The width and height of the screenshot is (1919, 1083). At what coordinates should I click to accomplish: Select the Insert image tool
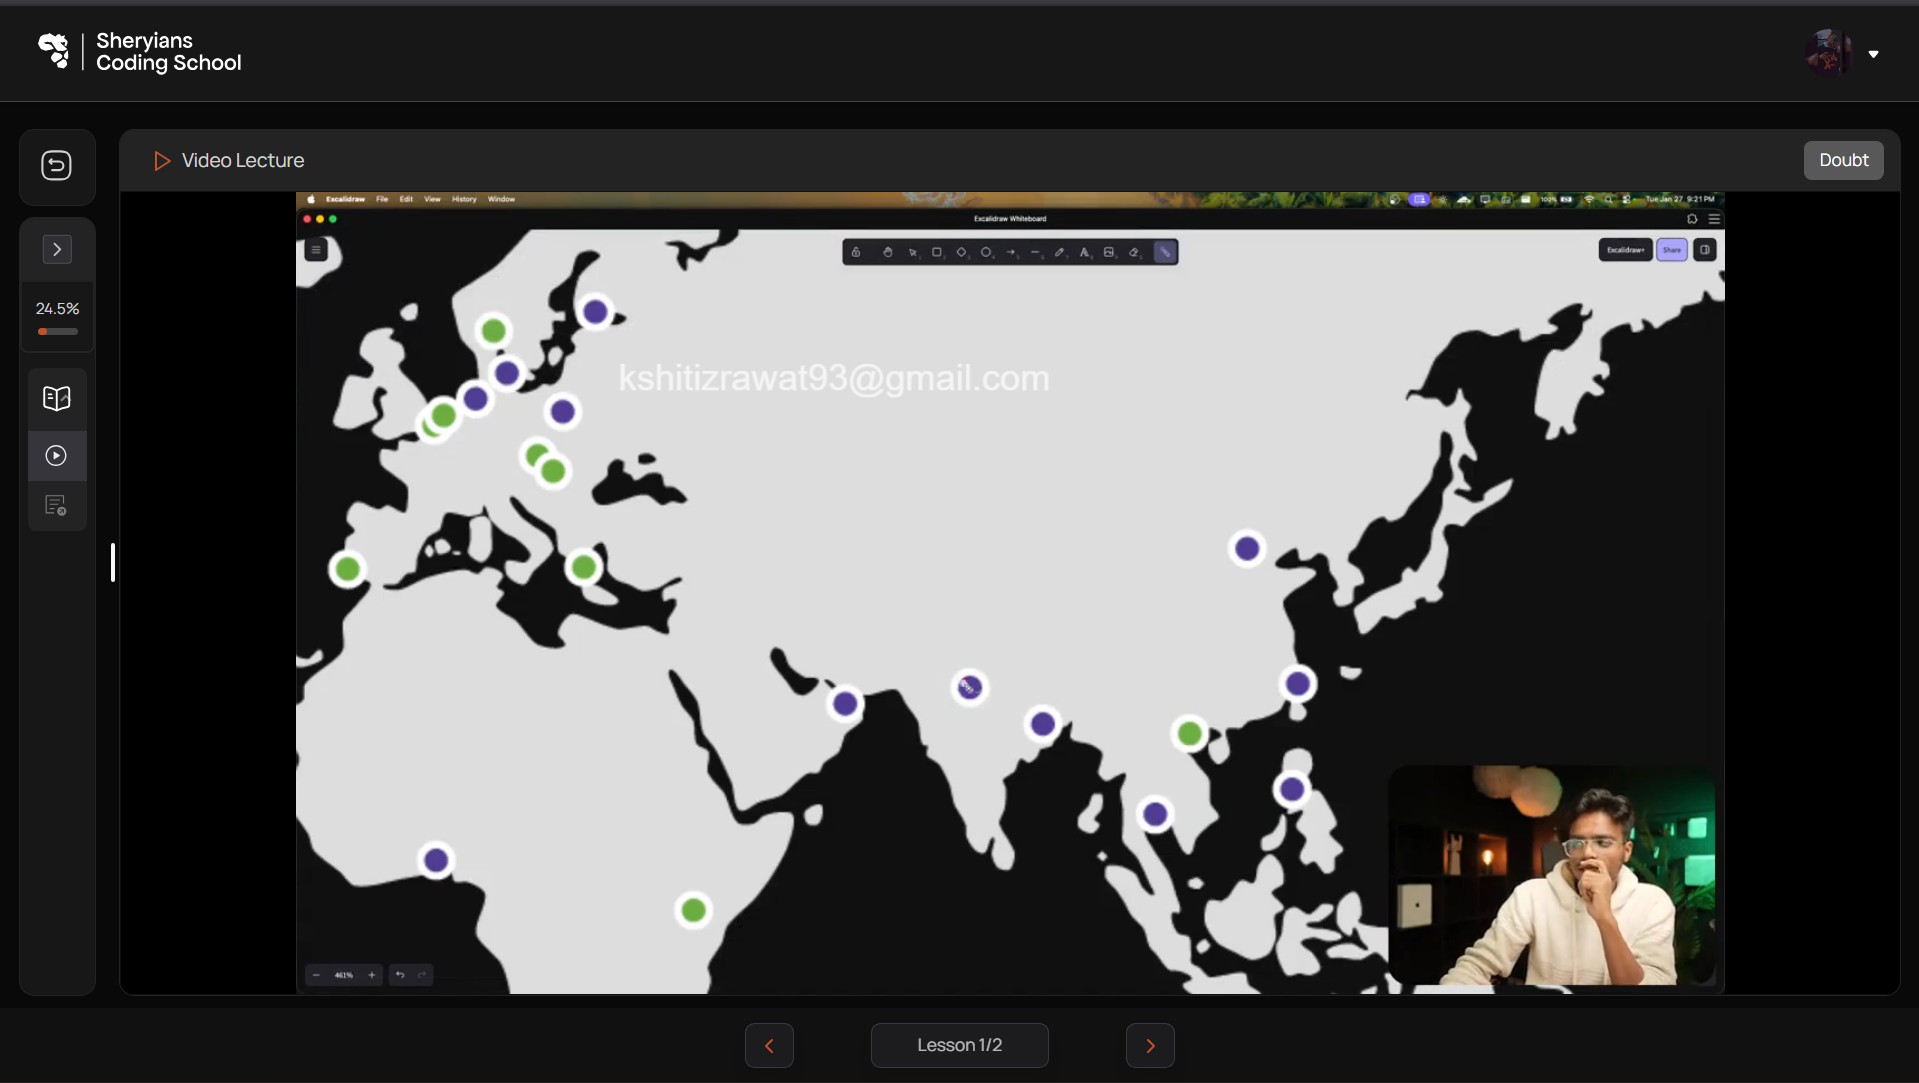coord(1109,252)
